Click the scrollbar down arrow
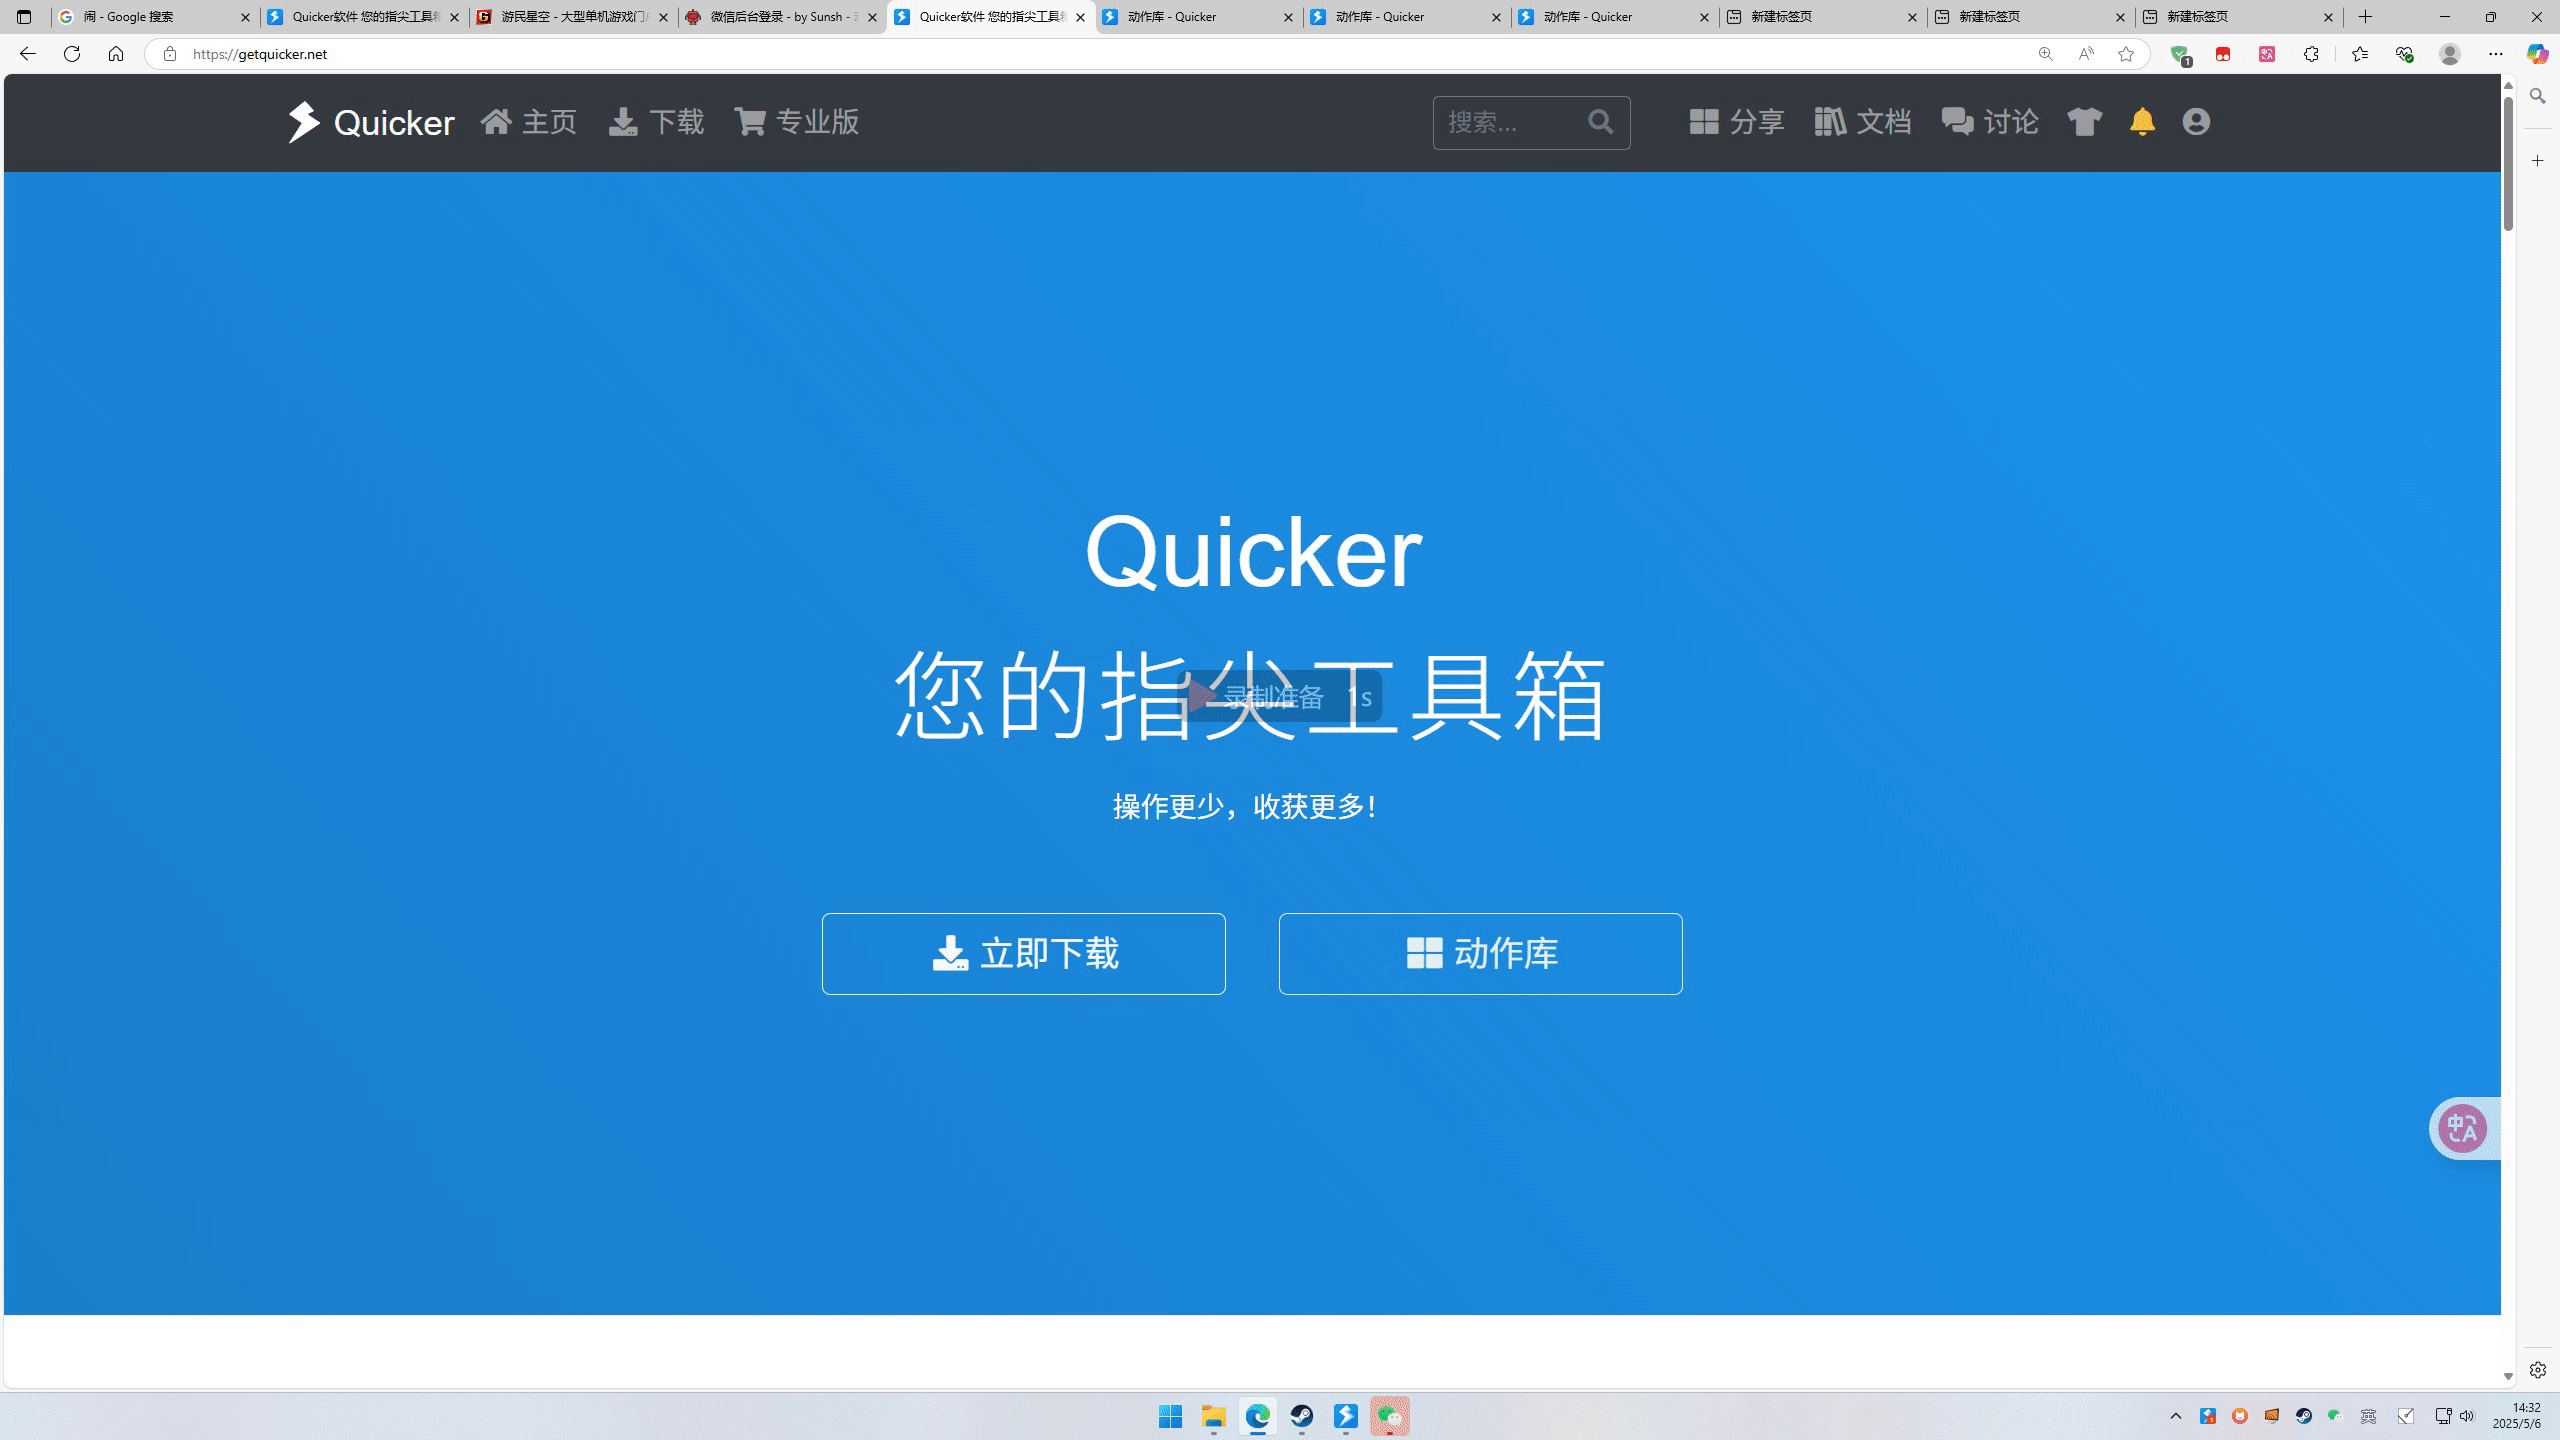 pyautogui.click(x=2508, y=1377)
